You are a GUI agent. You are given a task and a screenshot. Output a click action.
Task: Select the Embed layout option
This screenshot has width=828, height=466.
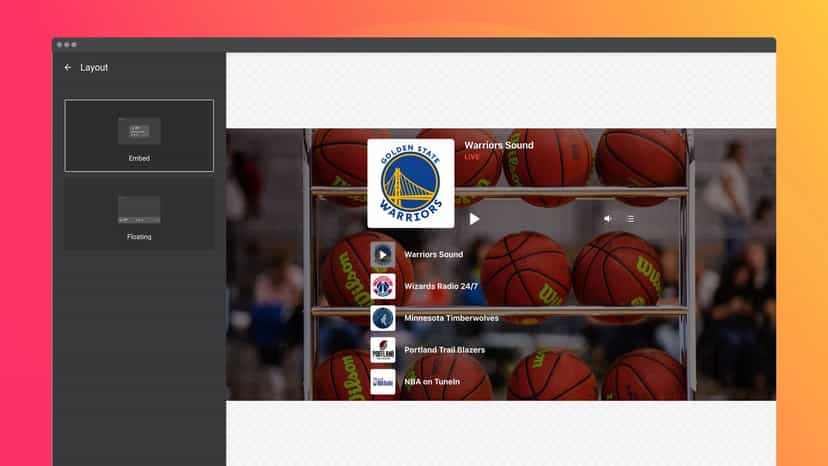click(x=139, y=135)
